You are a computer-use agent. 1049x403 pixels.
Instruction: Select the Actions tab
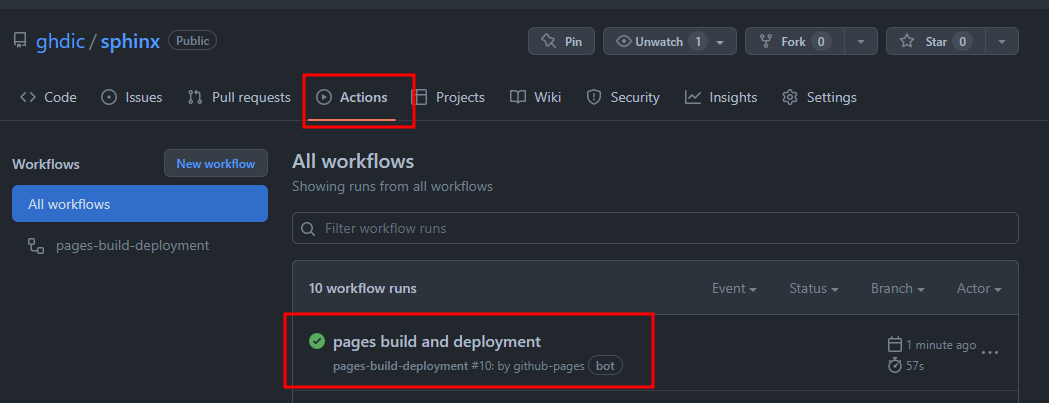[352, 98]
